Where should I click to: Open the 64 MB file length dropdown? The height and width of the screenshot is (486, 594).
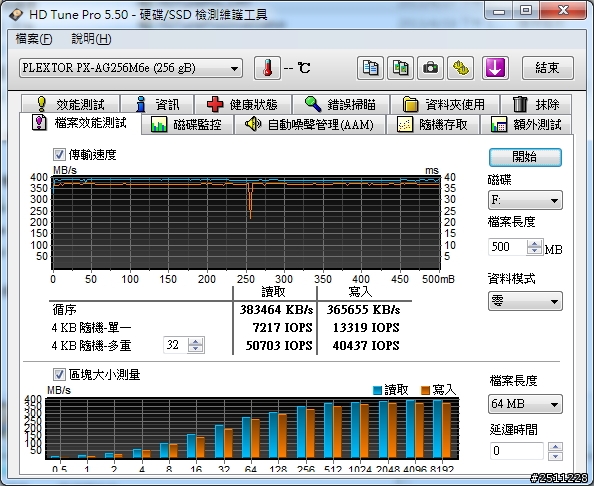pyautogui.click(x=525, y=404)
